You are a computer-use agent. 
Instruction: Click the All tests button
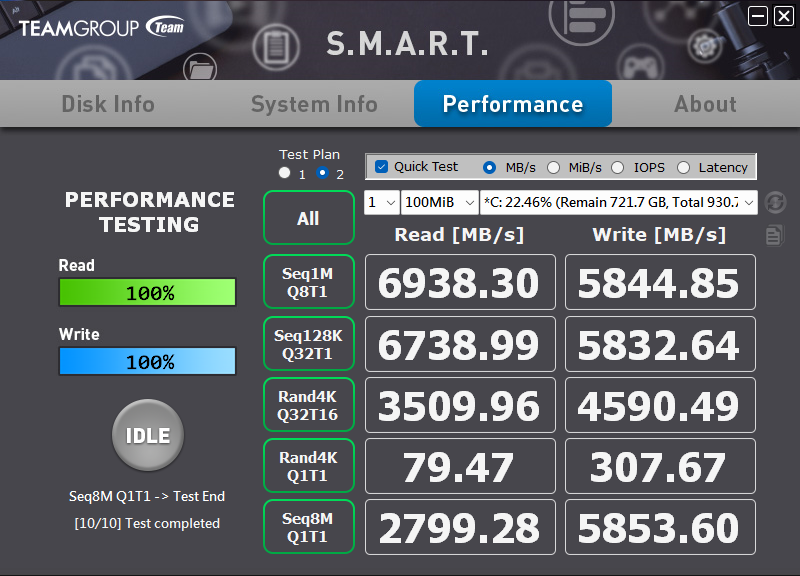tap(308, 218)
